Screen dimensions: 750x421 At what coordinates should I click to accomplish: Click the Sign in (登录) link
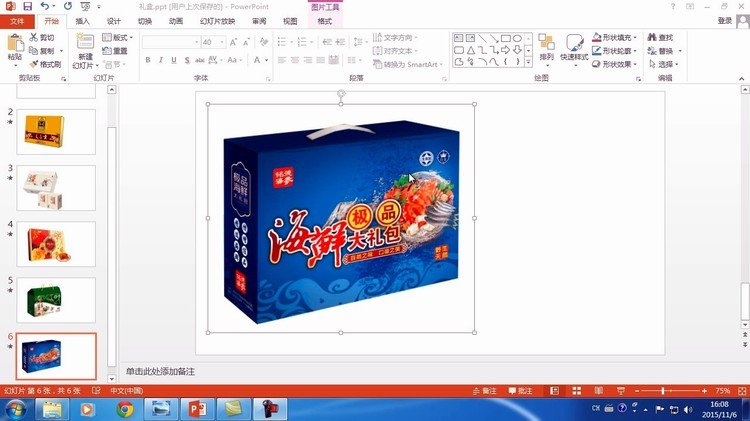click(725, 21)
